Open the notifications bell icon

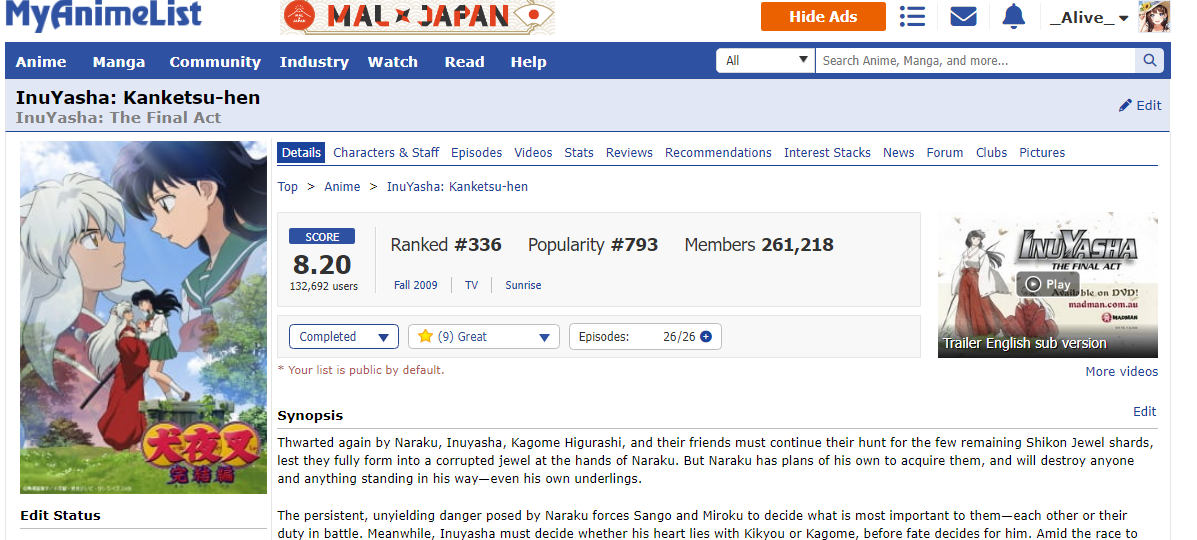[x=1013, y=16]
